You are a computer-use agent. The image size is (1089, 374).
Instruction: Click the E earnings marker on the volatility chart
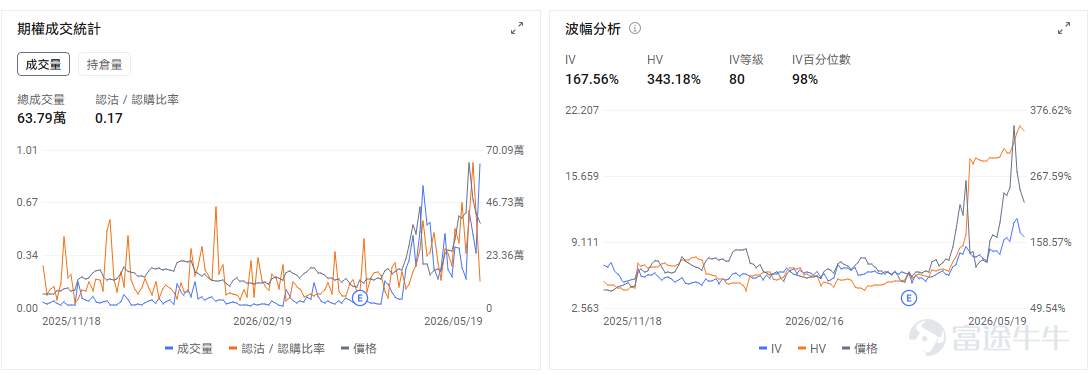pyautogui.click(x=909, y=298)
